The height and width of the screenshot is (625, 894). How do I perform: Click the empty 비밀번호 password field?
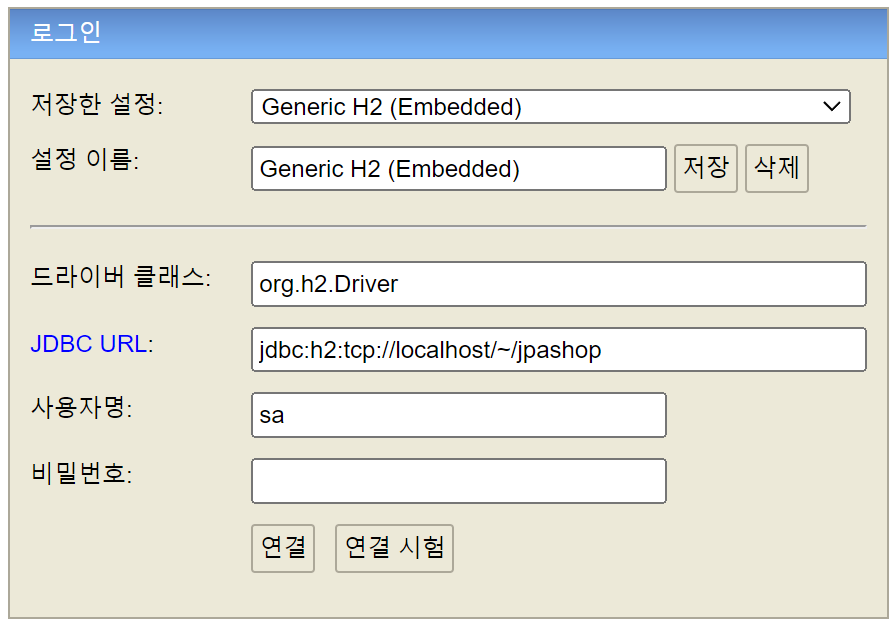click(x=458, y=481)
